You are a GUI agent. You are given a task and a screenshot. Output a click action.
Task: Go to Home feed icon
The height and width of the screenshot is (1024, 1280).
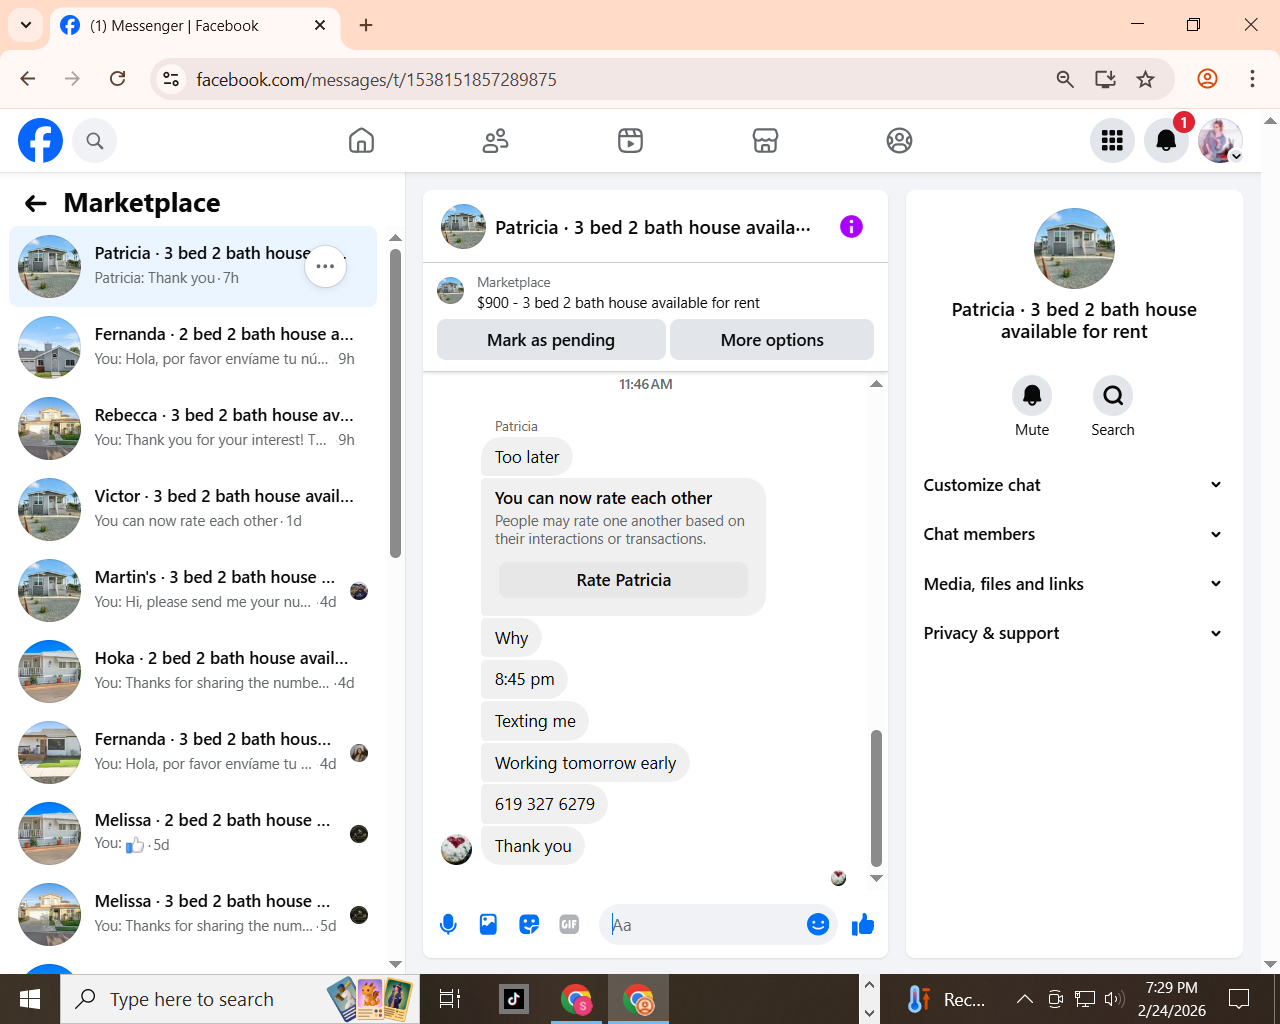tap(361, 141)
